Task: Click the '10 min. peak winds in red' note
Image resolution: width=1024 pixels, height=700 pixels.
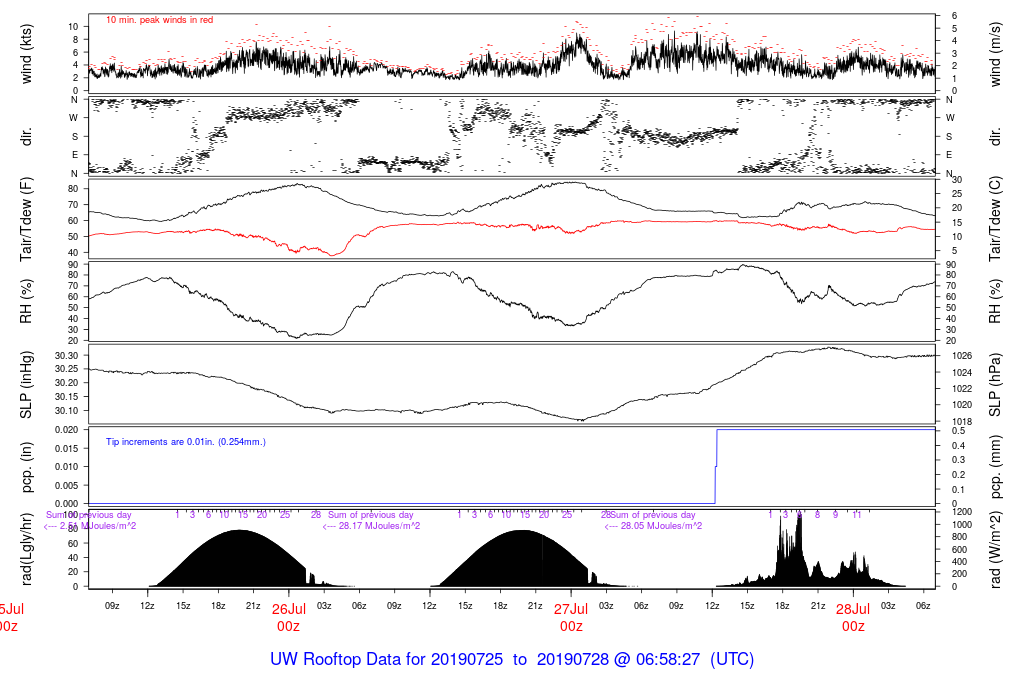Action: [159, 20]
